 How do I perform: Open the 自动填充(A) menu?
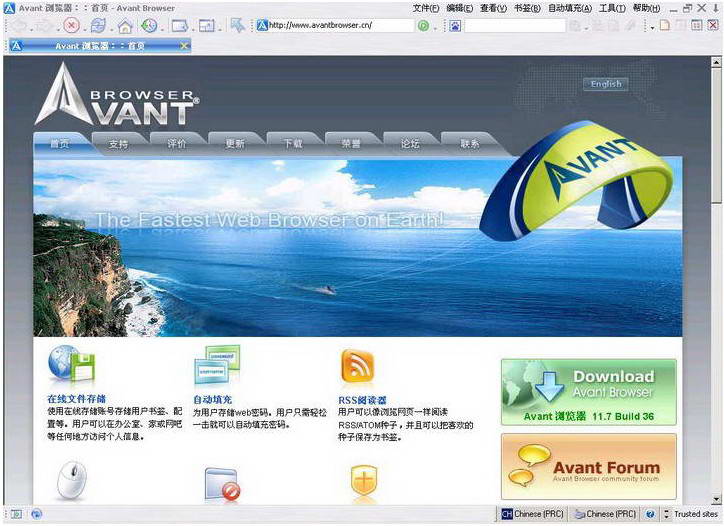(570, 8)
